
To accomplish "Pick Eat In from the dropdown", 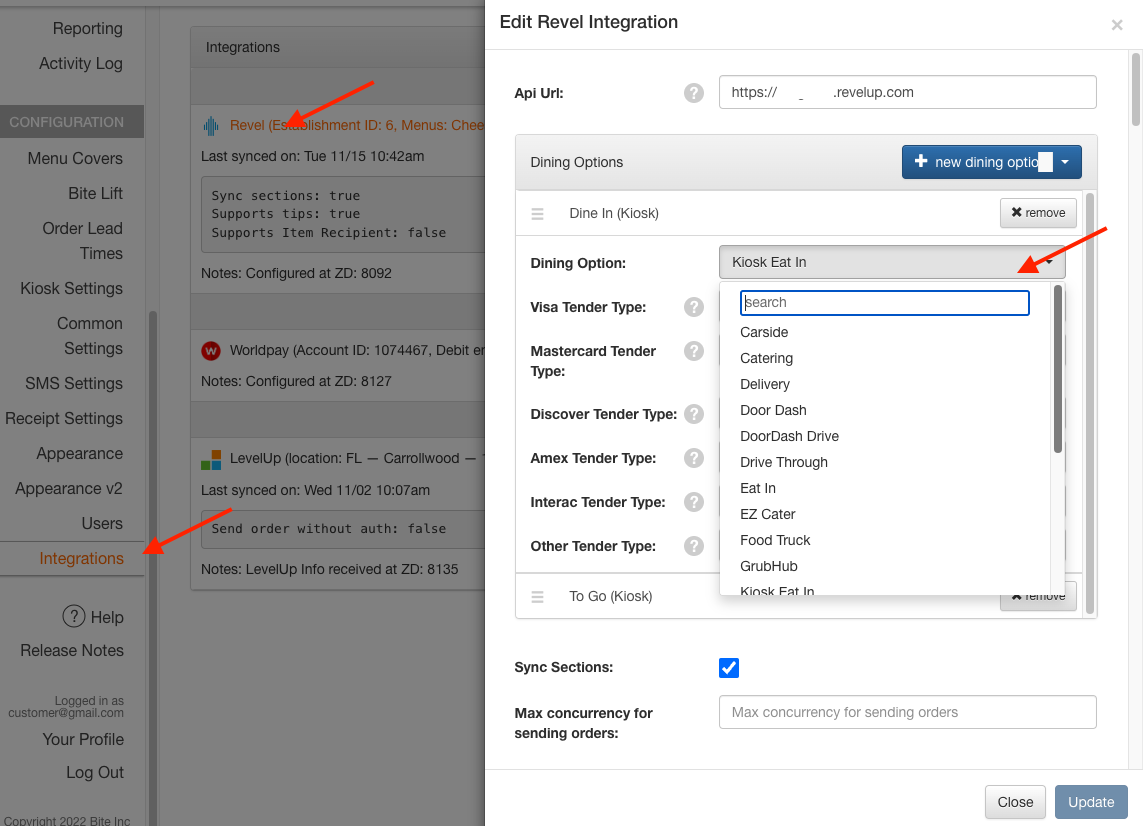I will coord(757,488).
